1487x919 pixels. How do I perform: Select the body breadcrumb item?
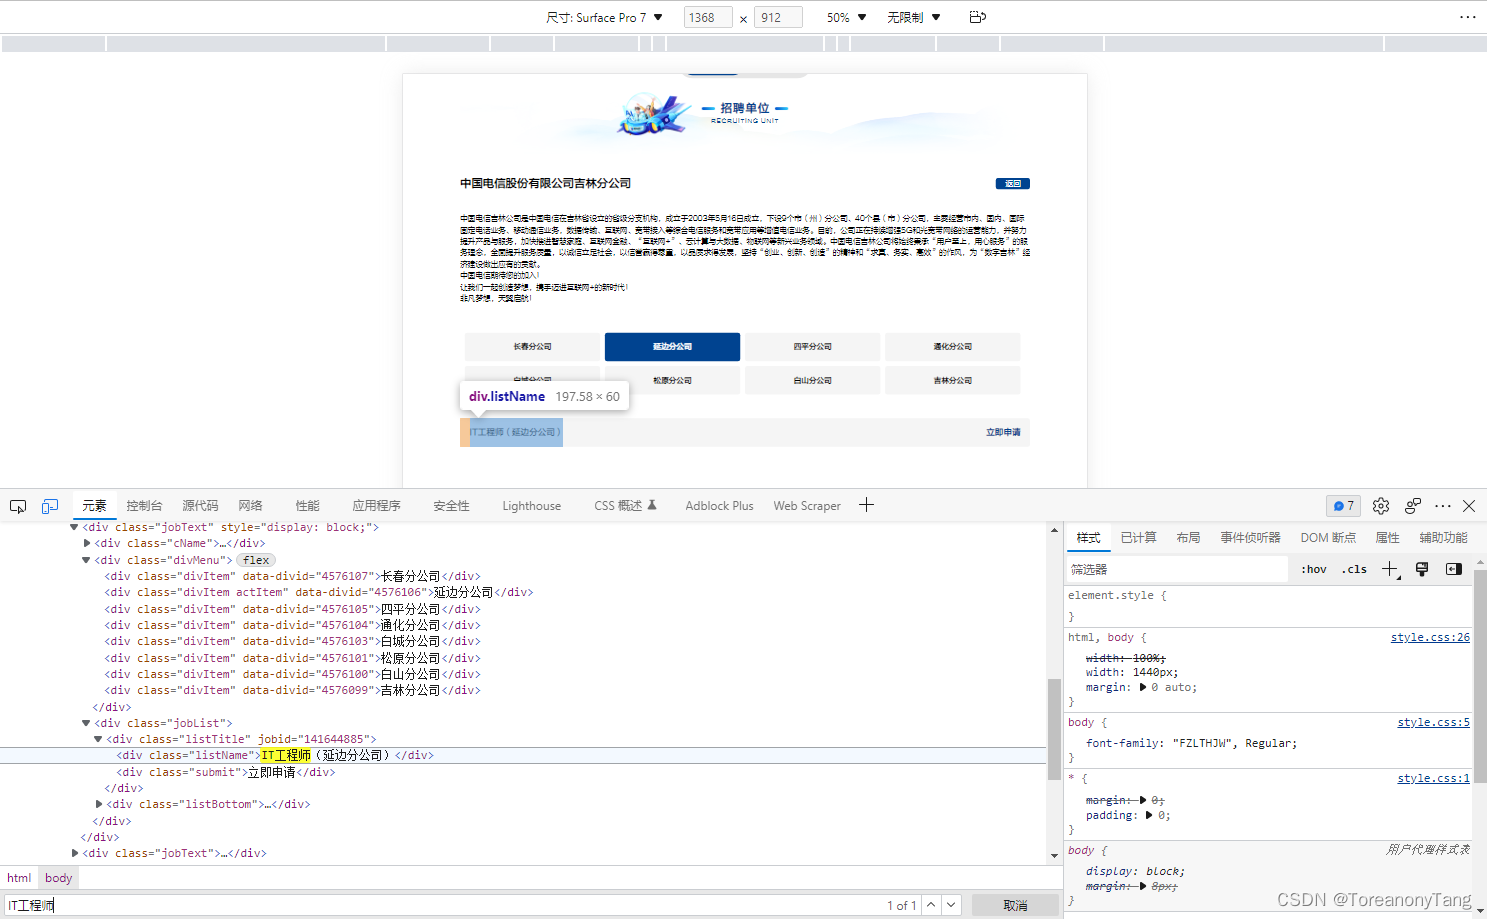tap(58, 878)
